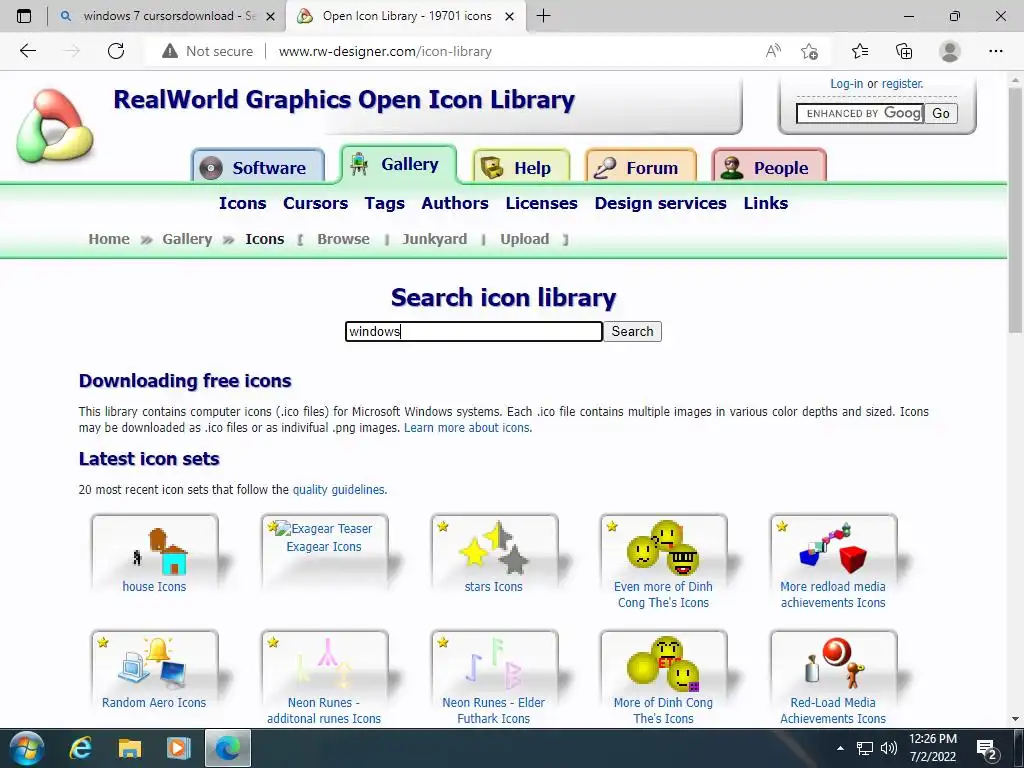The width and height of the screenshot is (1024, 768).
Task: Open the house Icons thumbnail image
Action: pyautogui.click(x=161, y=551)
